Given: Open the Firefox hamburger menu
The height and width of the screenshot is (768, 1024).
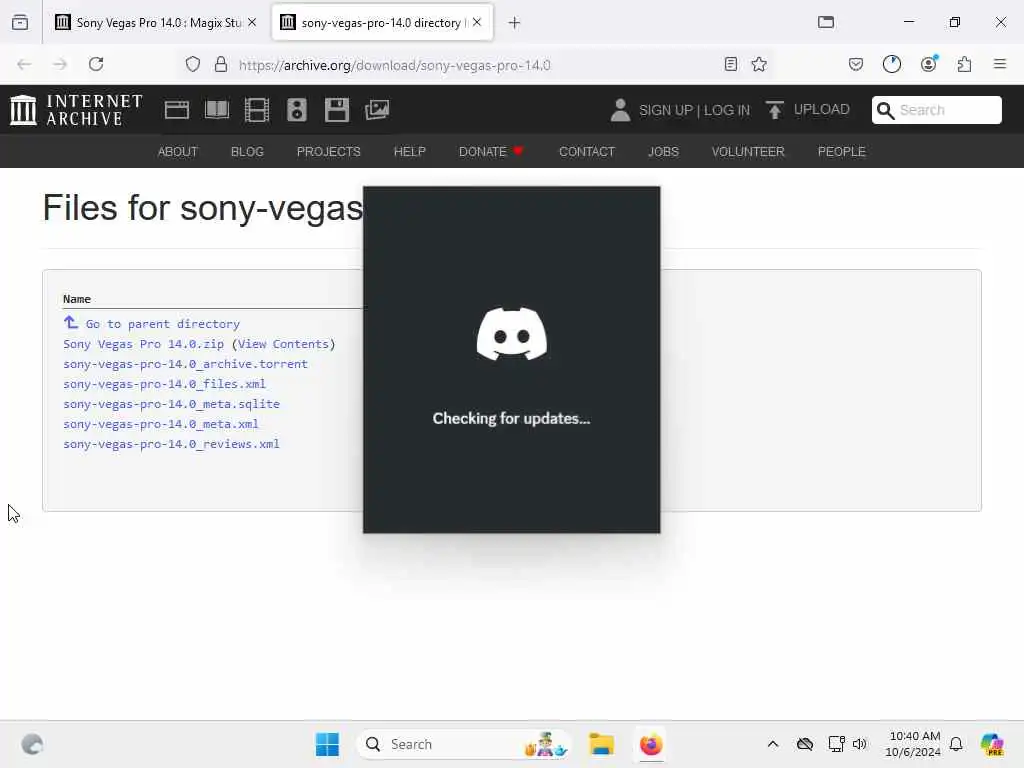Looking at the screenshot, I should click(1000, 64).
